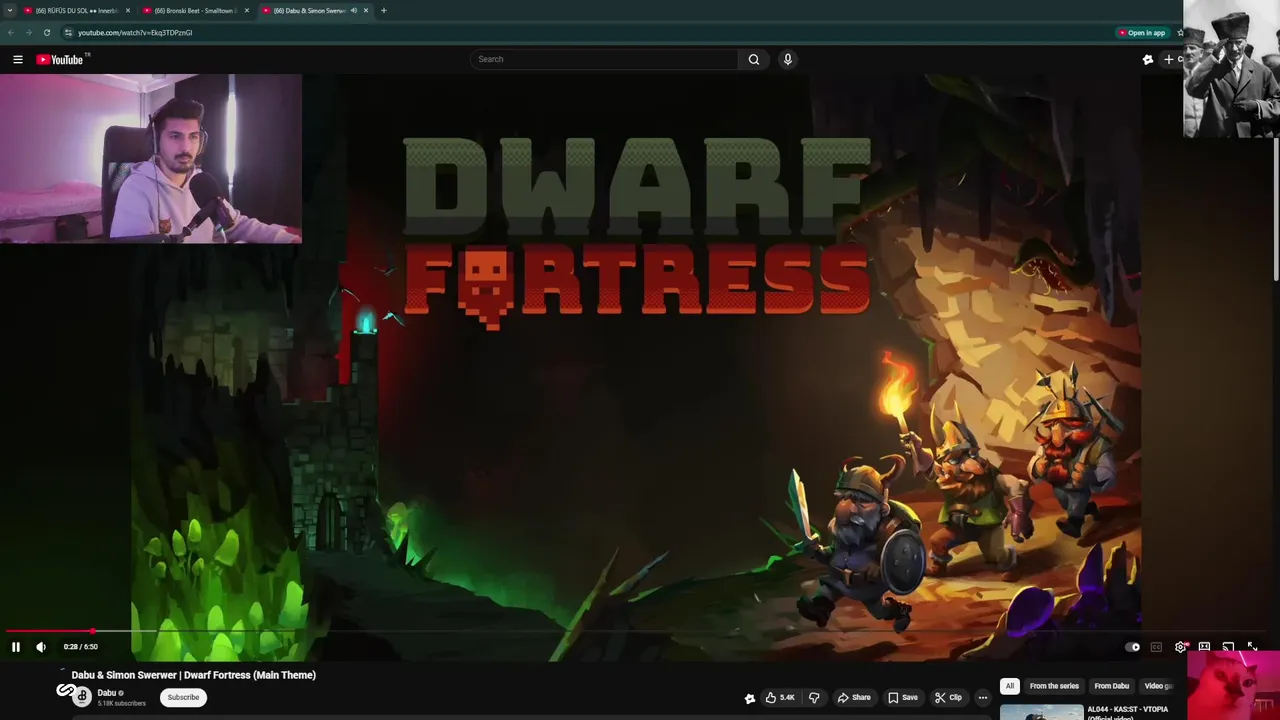
Task: Mute the tab via its speaker indicator
Action: click(x=353, y=10)
